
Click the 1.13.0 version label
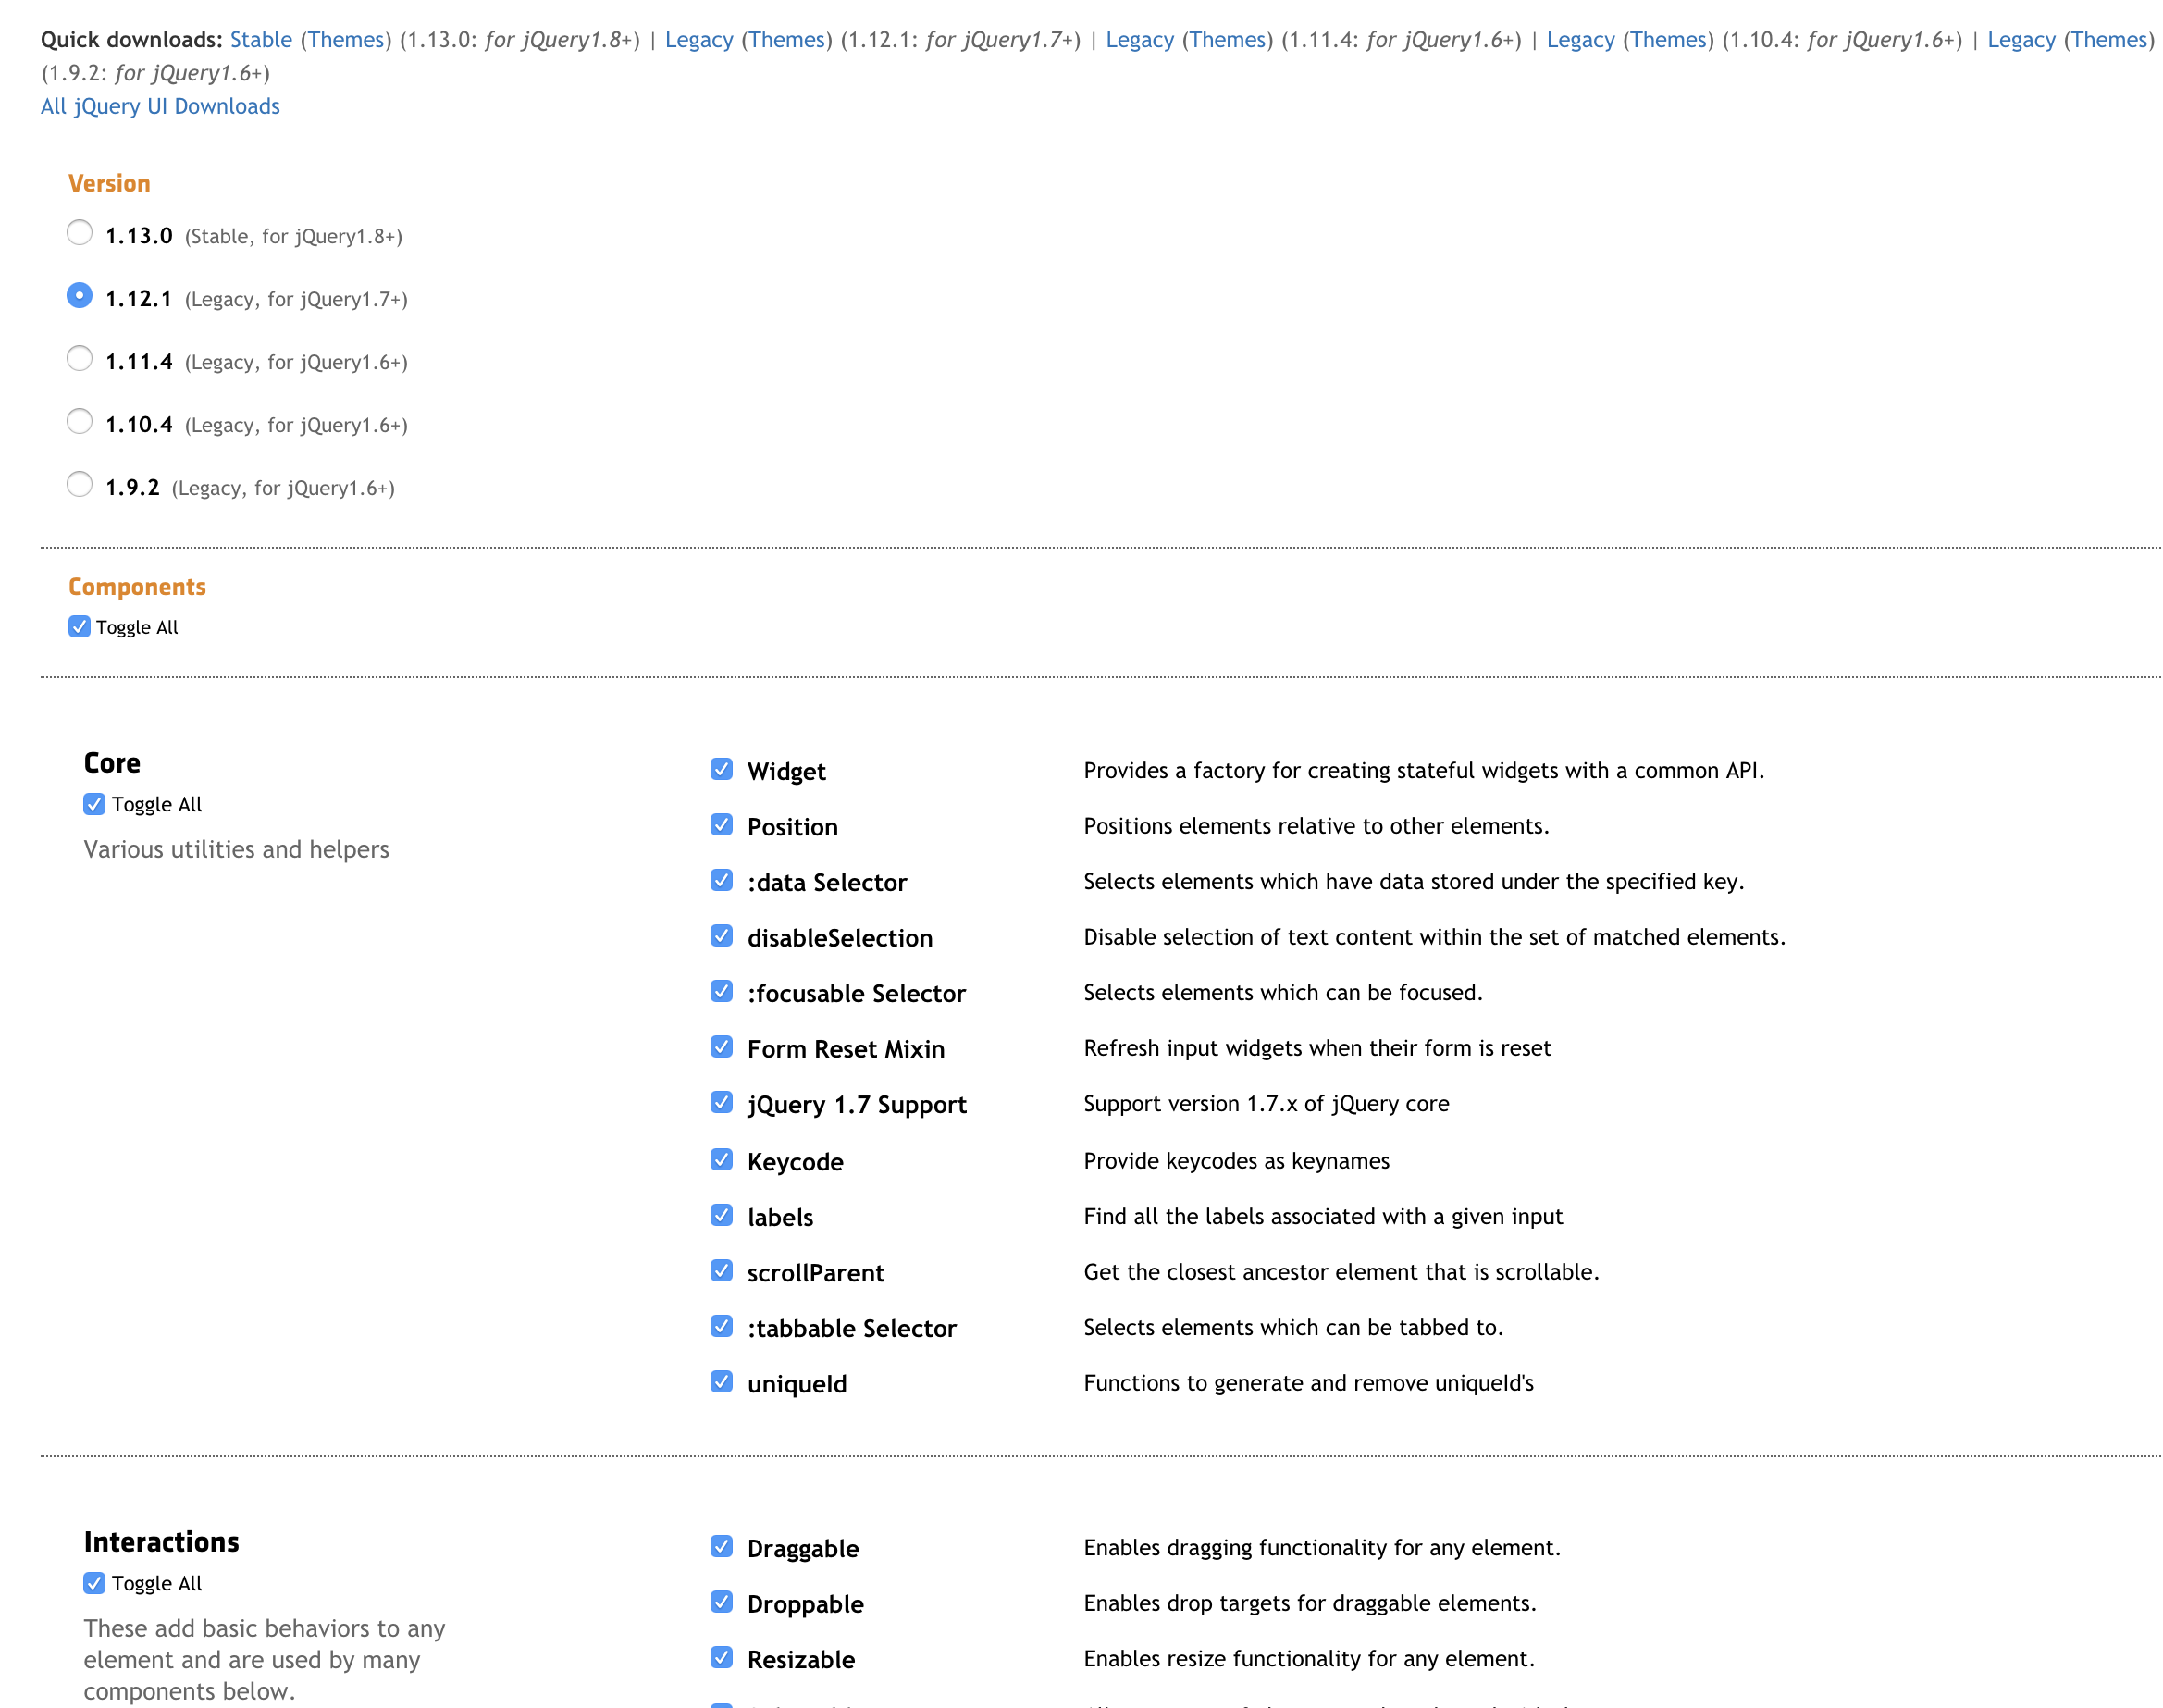(x=139, y=236)
